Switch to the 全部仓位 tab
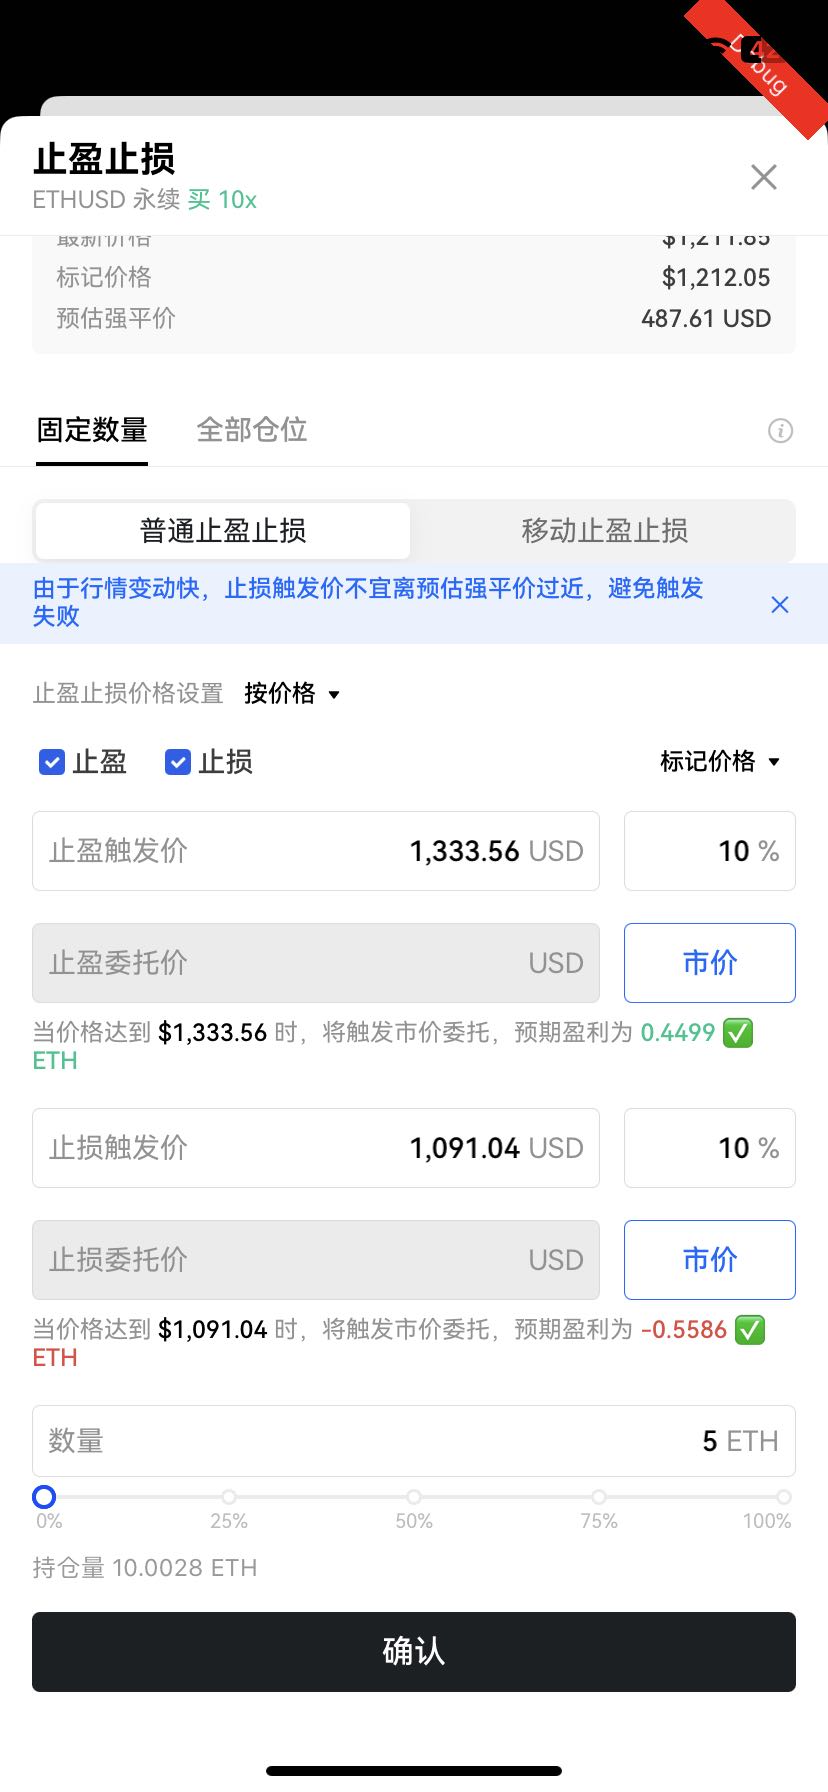This screenshot has height=1792, width=828. coord(252,430)
